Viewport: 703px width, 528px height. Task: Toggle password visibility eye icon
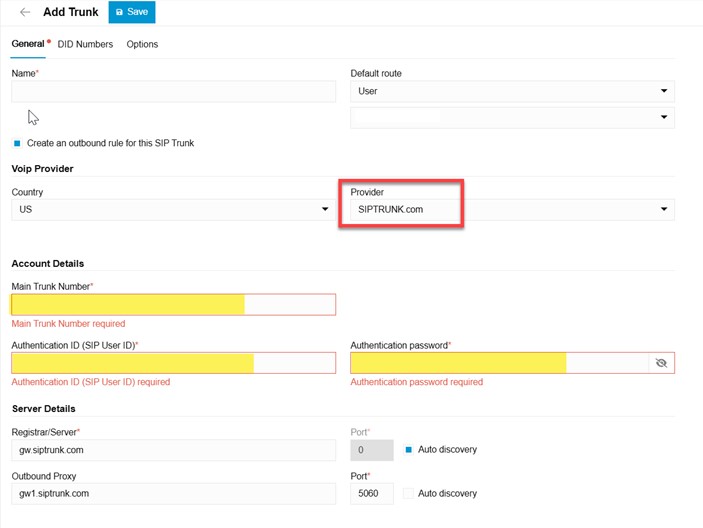pyautogui.click(x=661, y=363)
